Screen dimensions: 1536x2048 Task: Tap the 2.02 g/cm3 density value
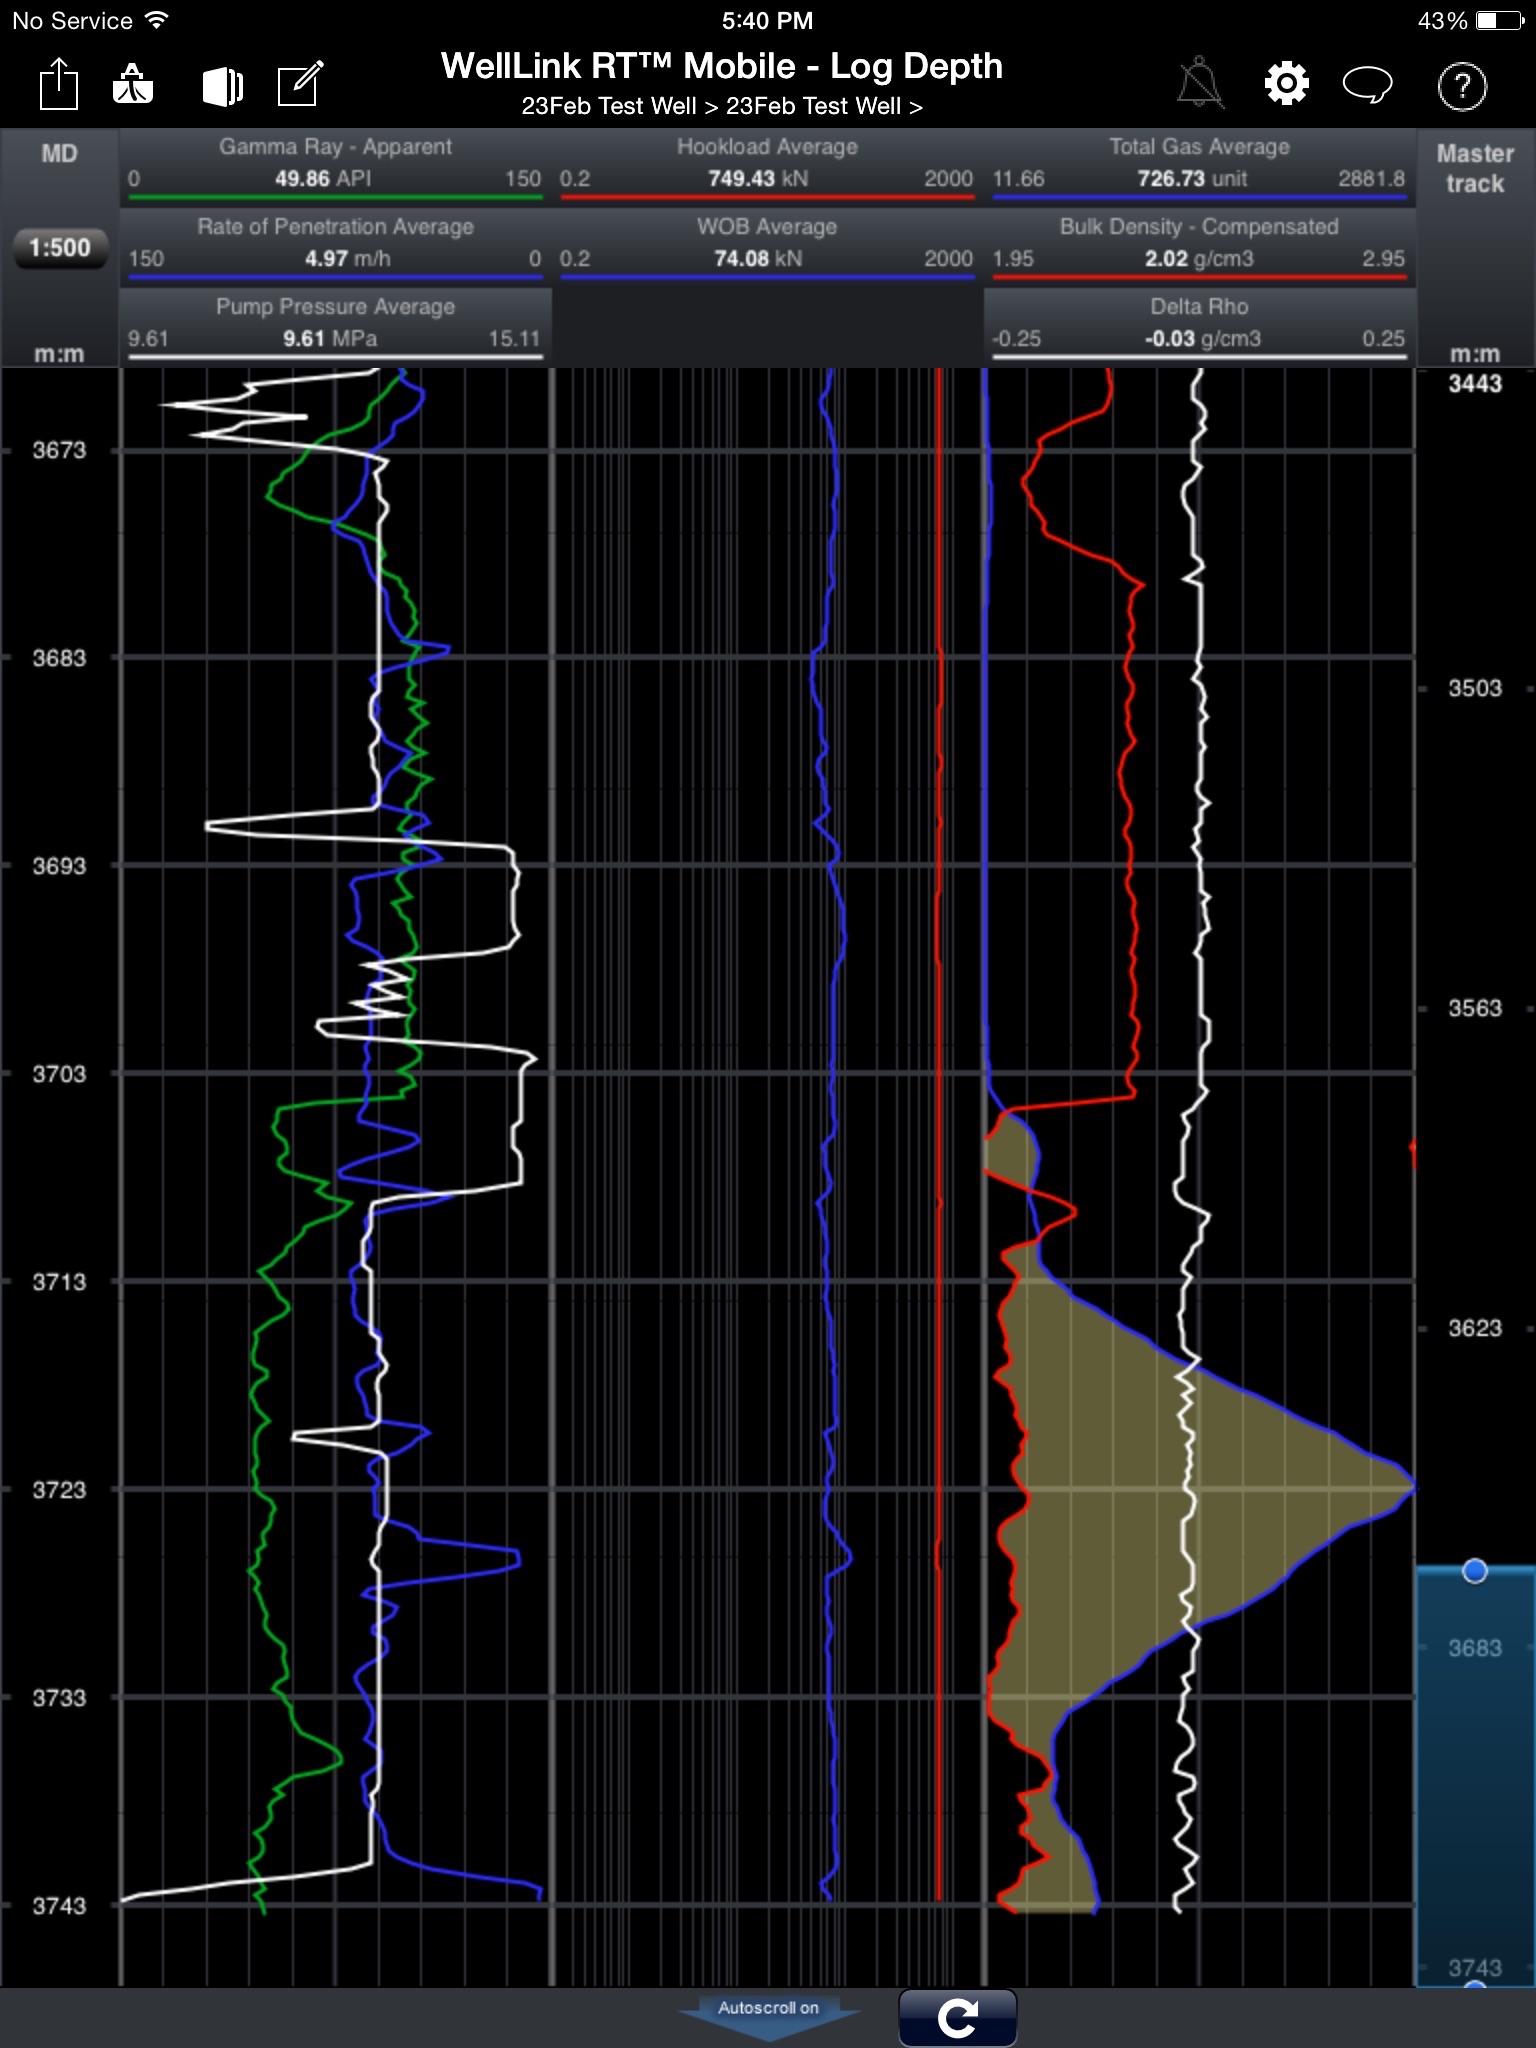pyautogui.click(x=1199, y=259)
